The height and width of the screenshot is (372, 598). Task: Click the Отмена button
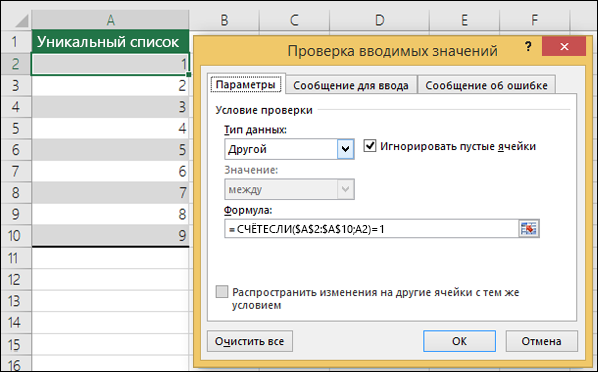(x=542, y=341)
